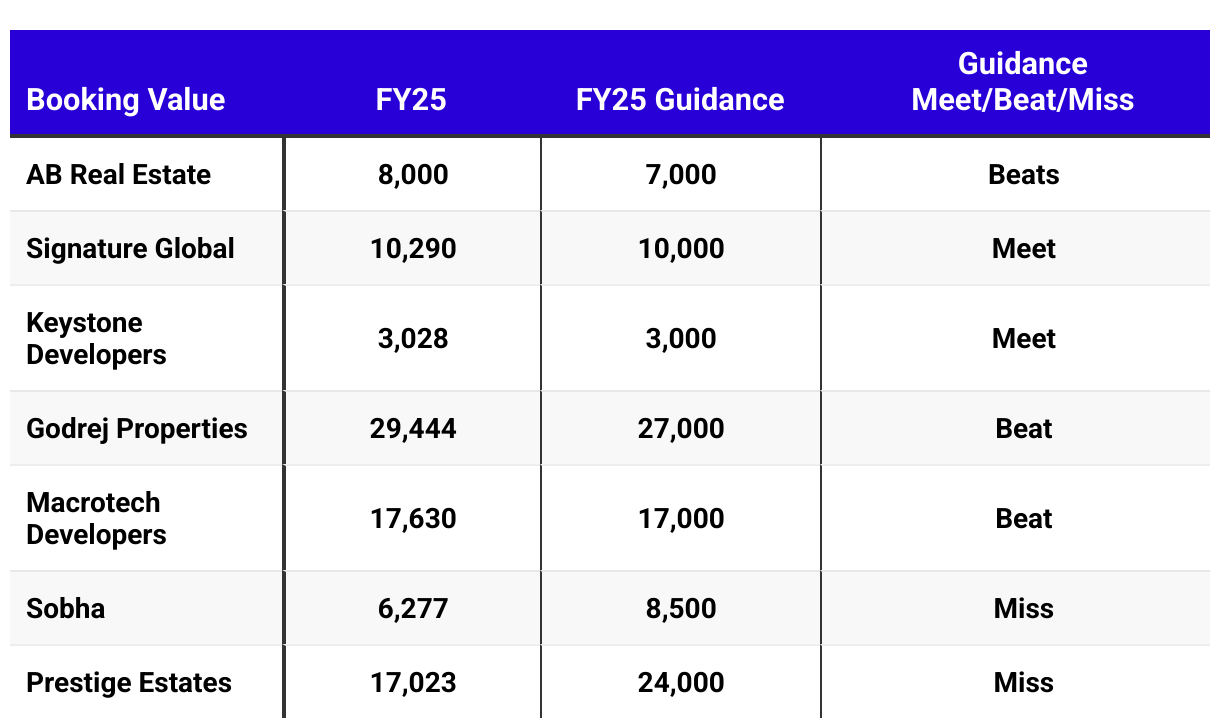1220x728 pixels.
Task: Click the Keystone Developers cell
Action: point(97,339)
